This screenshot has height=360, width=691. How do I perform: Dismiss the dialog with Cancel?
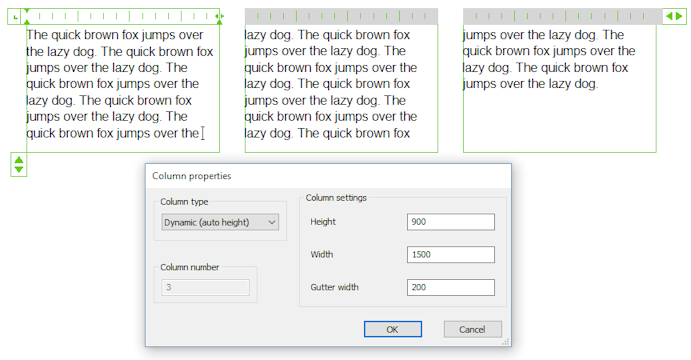tap(472, 329)
